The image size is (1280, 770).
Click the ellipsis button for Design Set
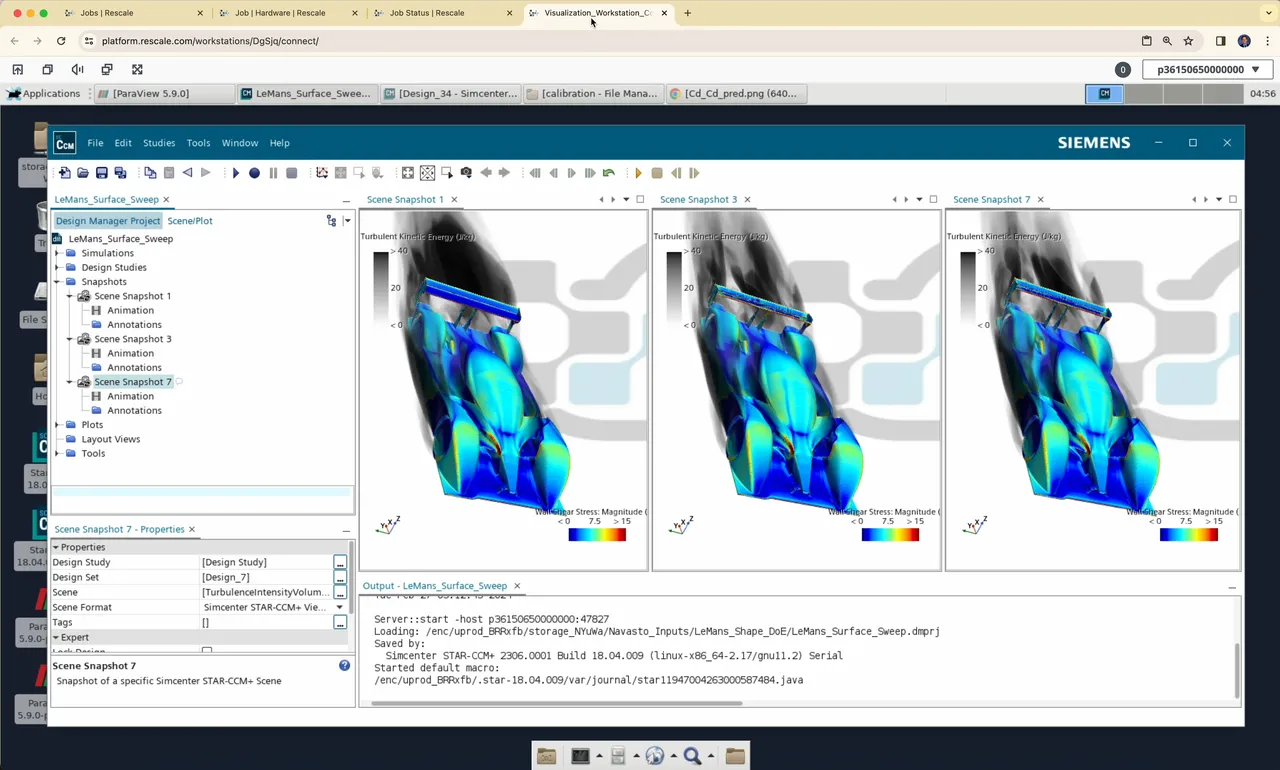340,577
